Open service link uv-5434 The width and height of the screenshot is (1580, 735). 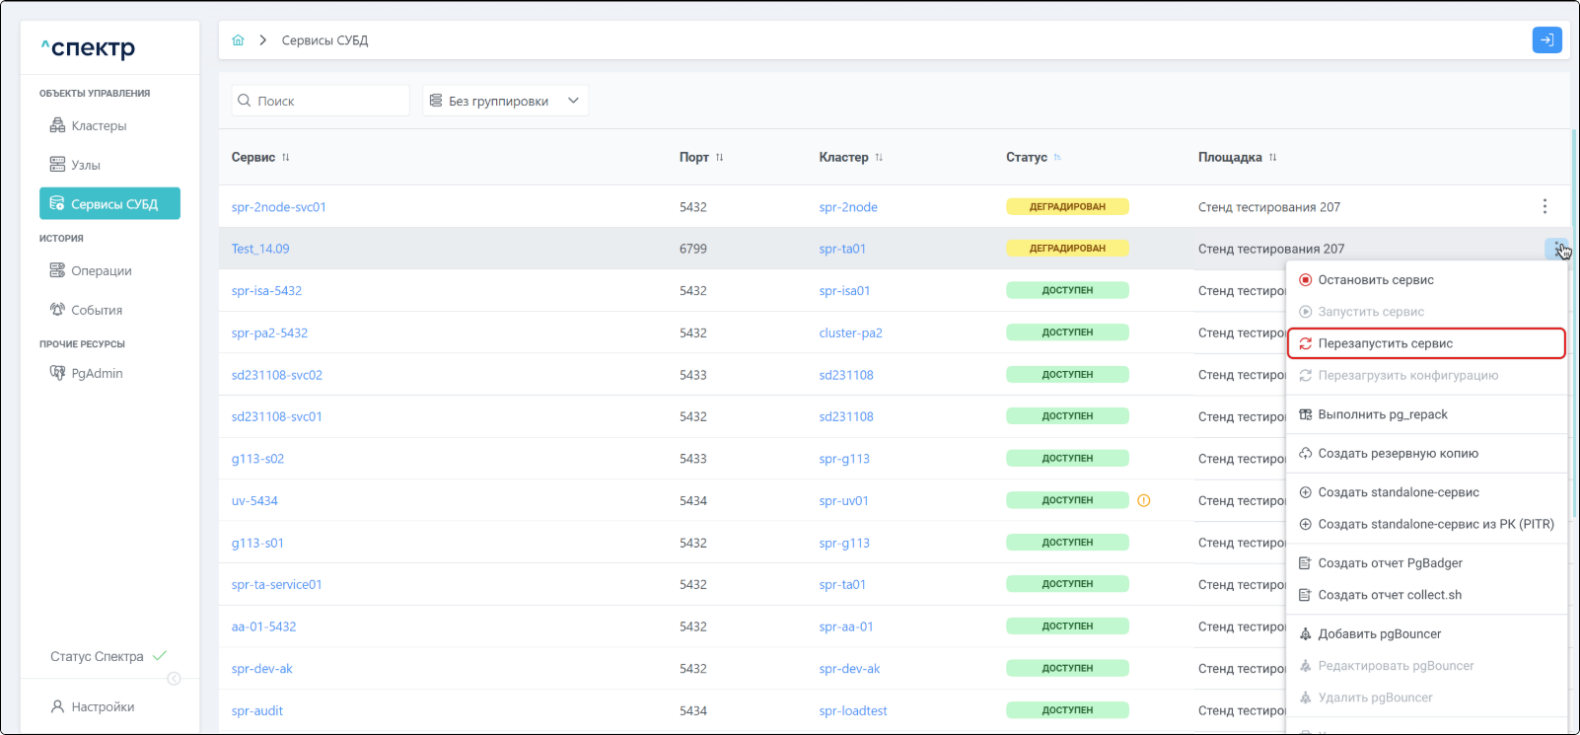(254, 501)
